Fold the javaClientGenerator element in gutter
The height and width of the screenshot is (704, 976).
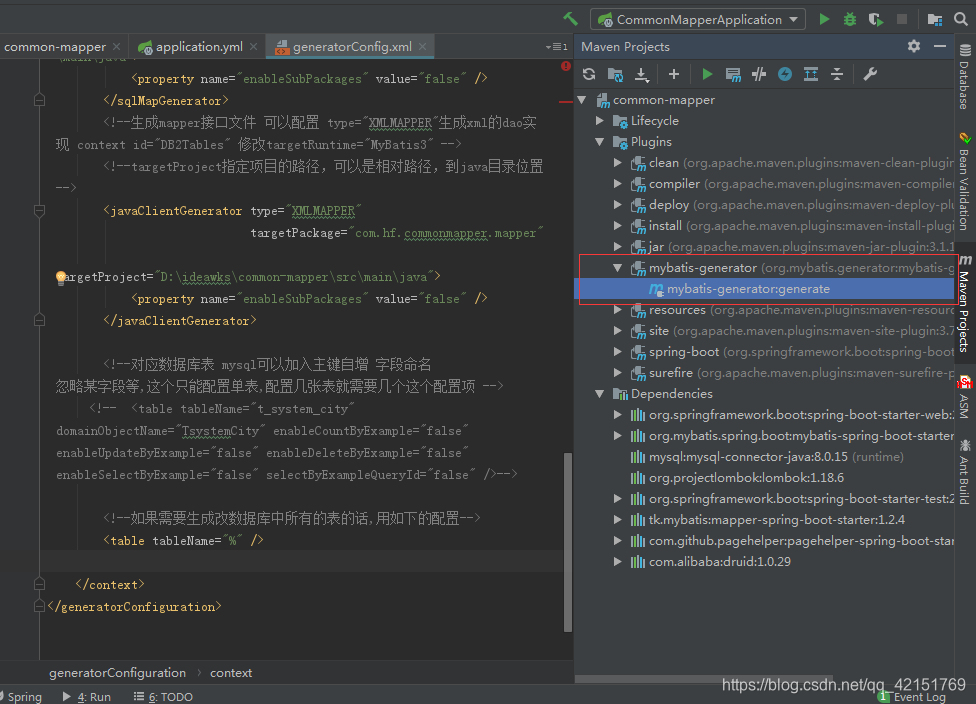coord(39,211)
